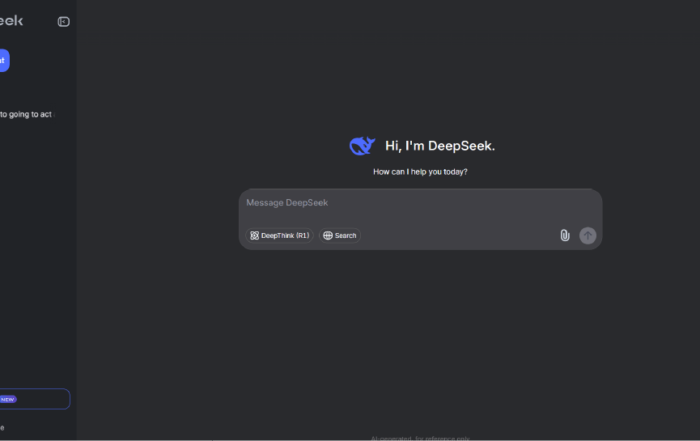Click "How can I help you today?" text
This screenshot has width=700, height=441.
[420, 172]
